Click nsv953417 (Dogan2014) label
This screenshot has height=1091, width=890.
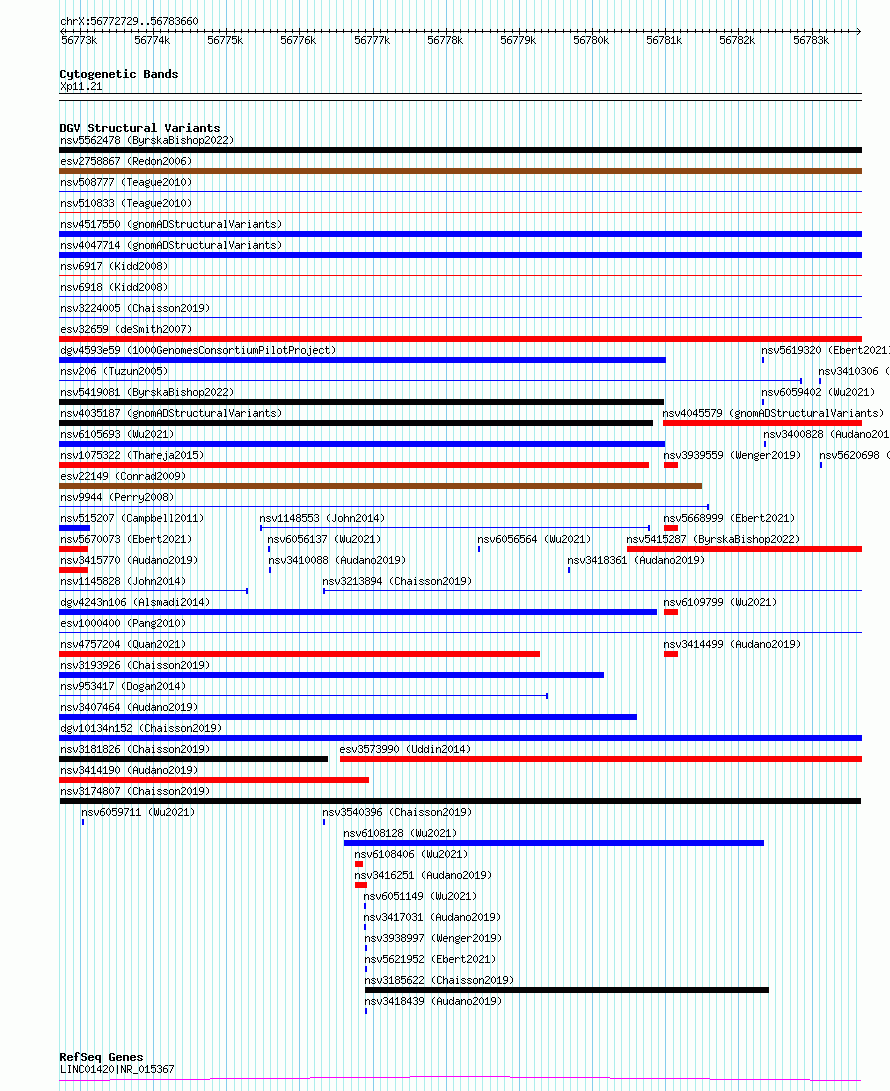[123, 686]
